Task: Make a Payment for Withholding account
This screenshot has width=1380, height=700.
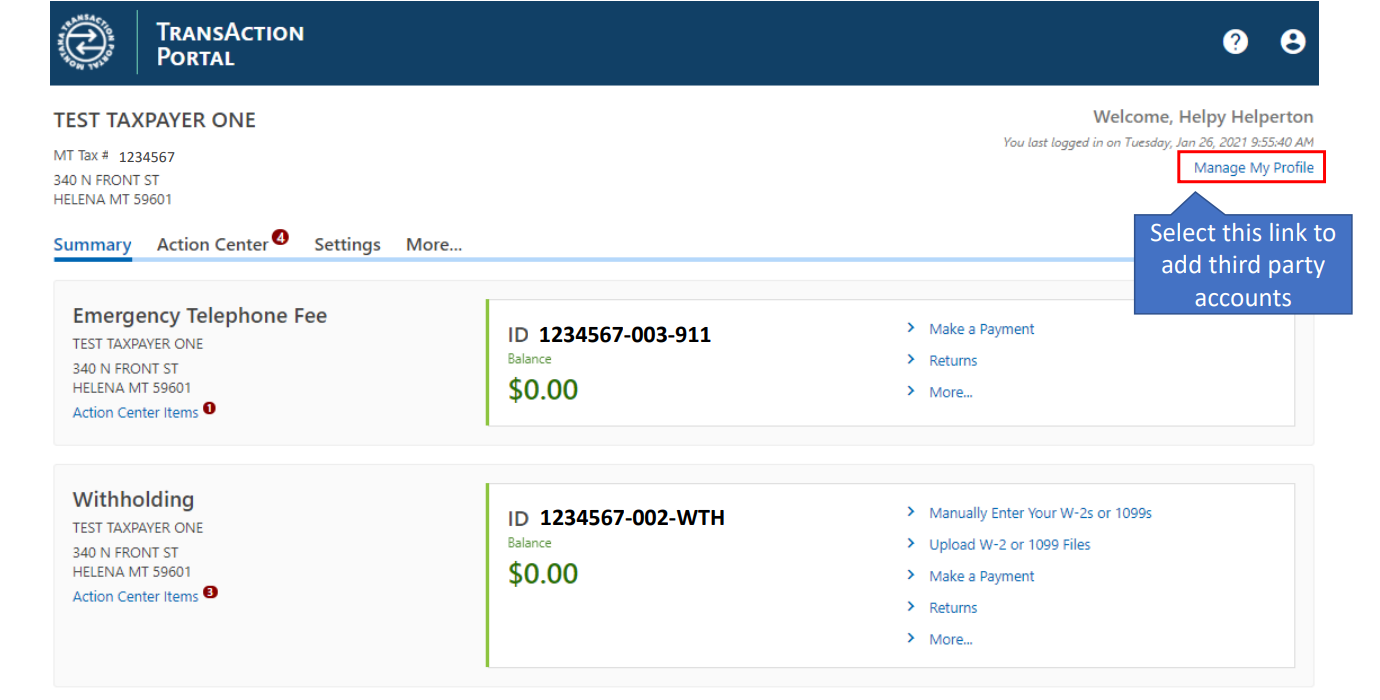Action: 981,577
